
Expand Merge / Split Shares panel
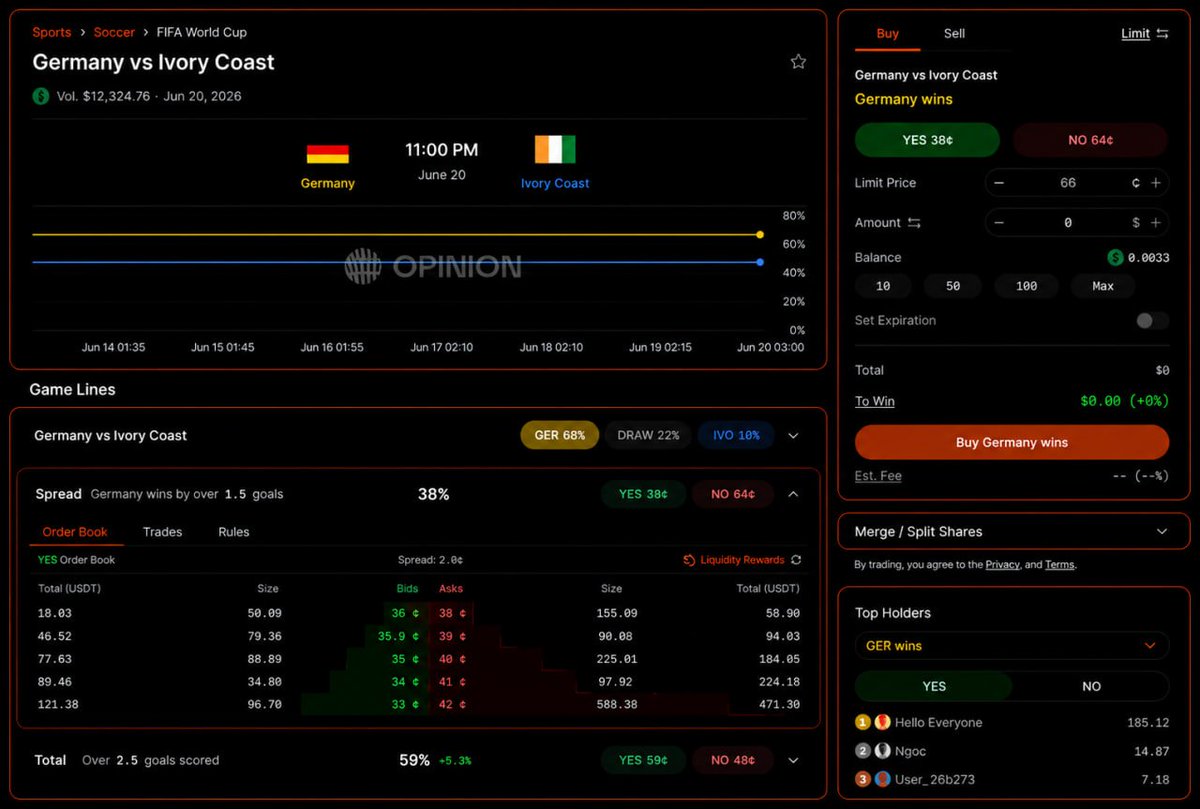coord(1014,532)
